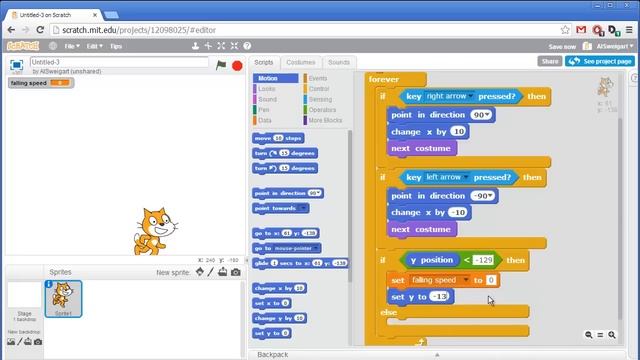This screenshot has width=640, height=360.
Task: Open falling speed variable dropdown
Action: (x=466, y=280)
